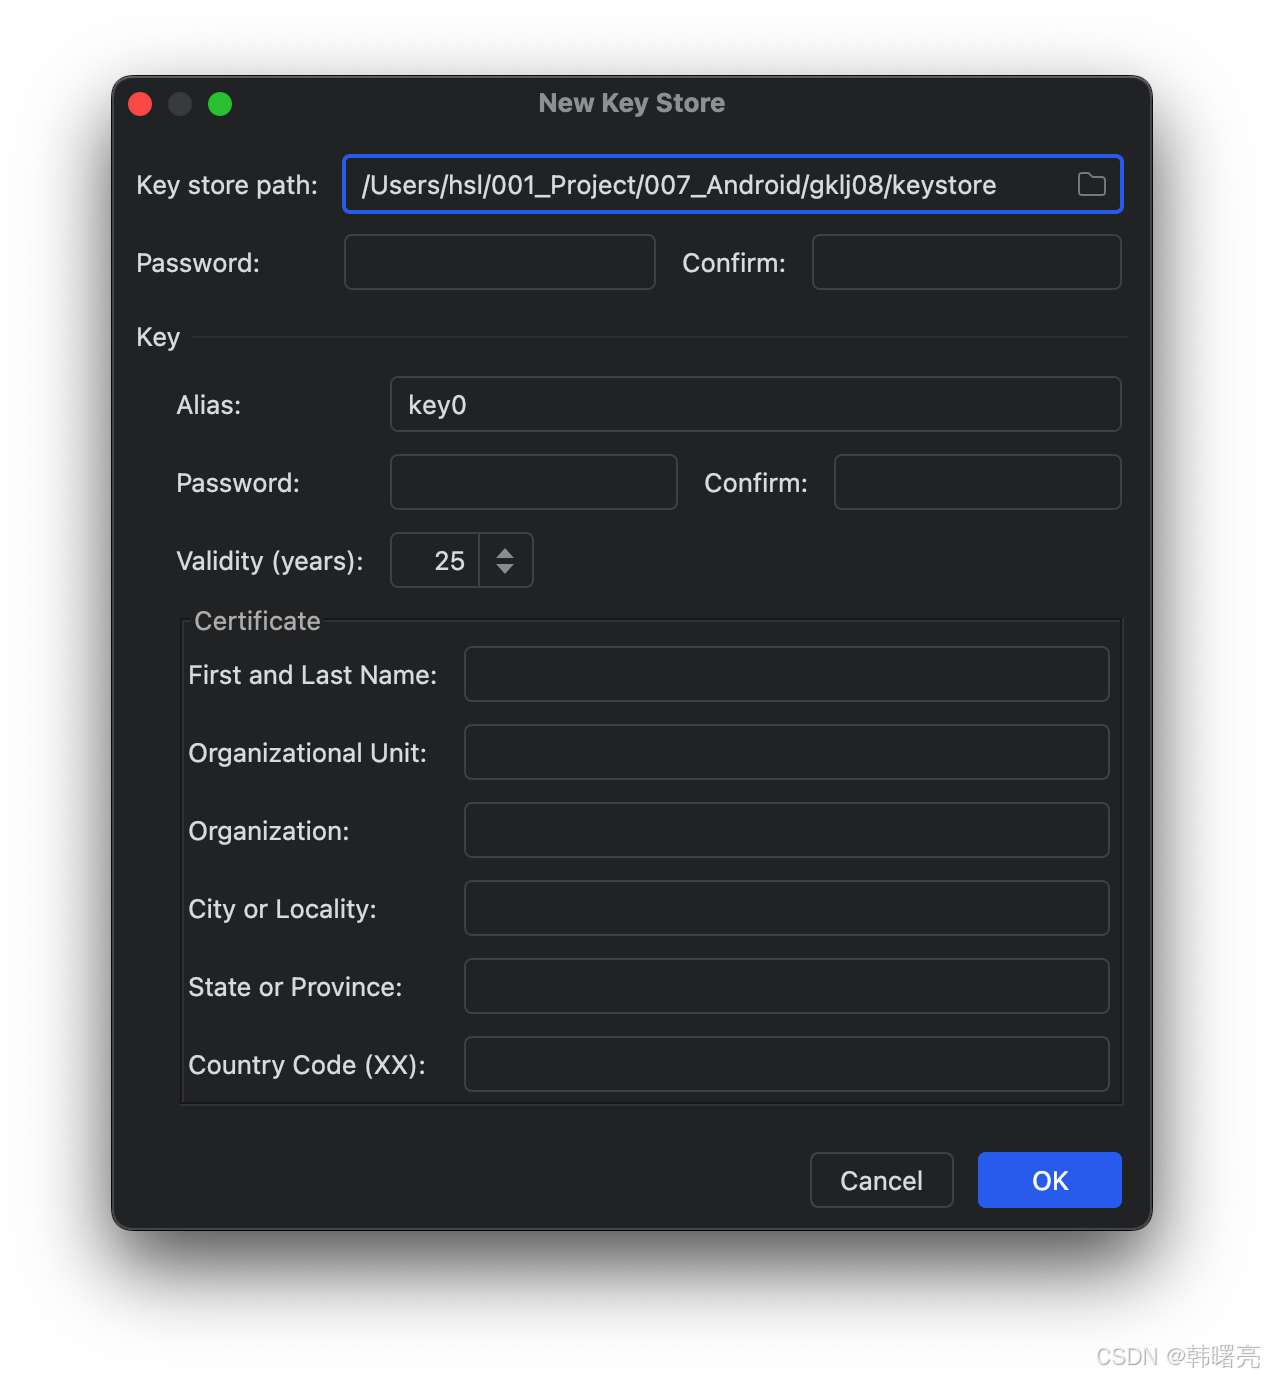Click the State or Province field
This screenshot has height=1378, width=1264.
(x=786, y=986)
